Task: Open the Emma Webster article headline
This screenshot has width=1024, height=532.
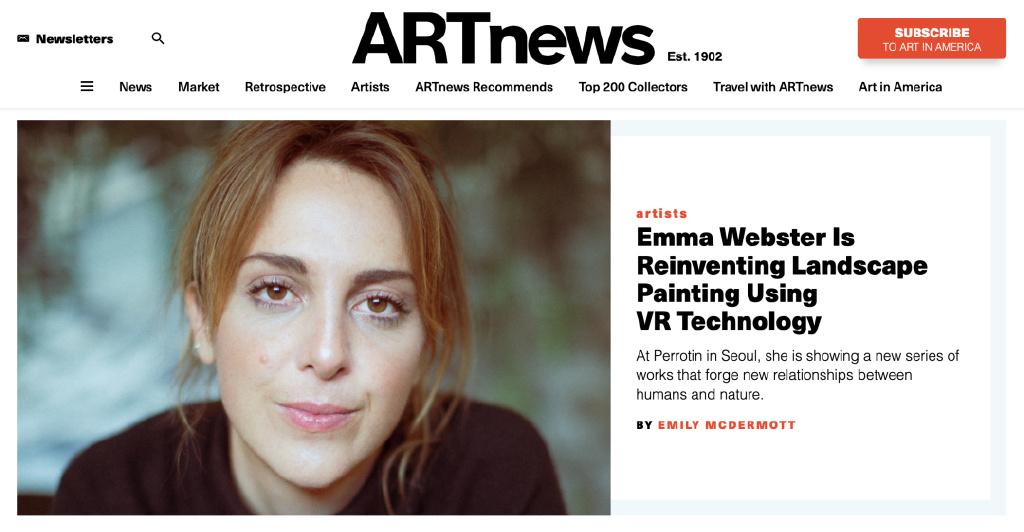Action: pos(782,279)
